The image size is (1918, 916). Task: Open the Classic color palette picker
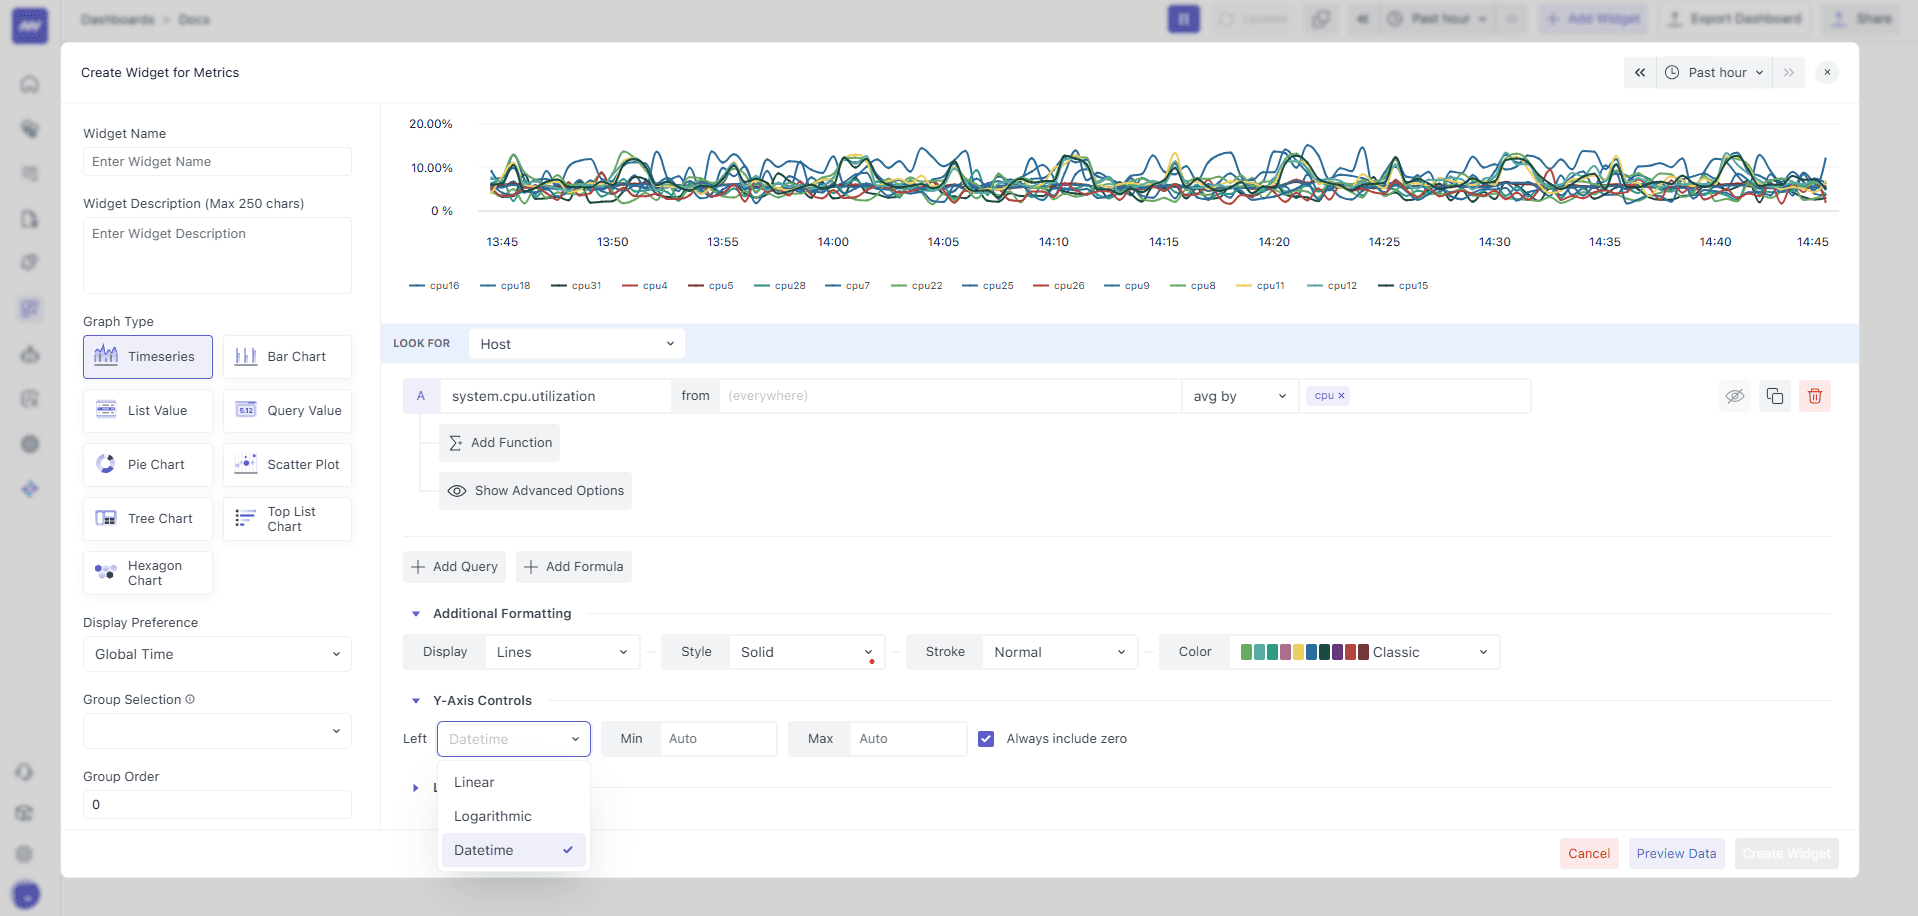[1363, 651]
